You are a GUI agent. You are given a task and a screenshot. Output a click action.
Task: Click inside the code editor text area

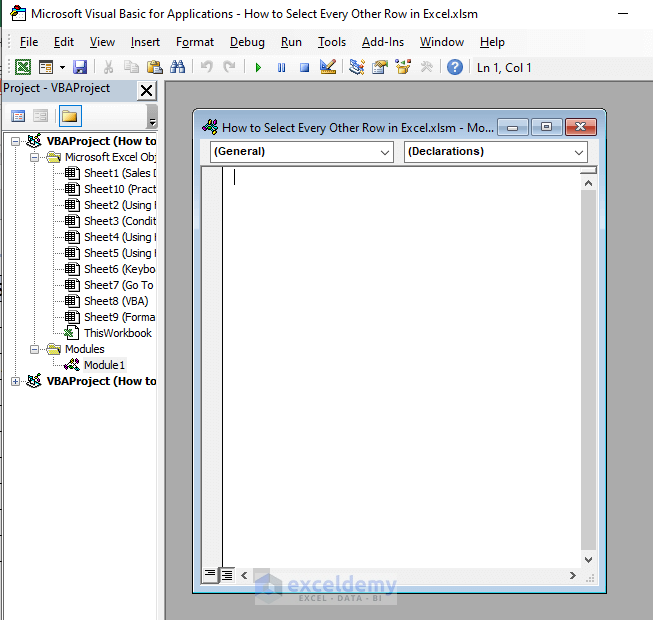coord(401,366)
